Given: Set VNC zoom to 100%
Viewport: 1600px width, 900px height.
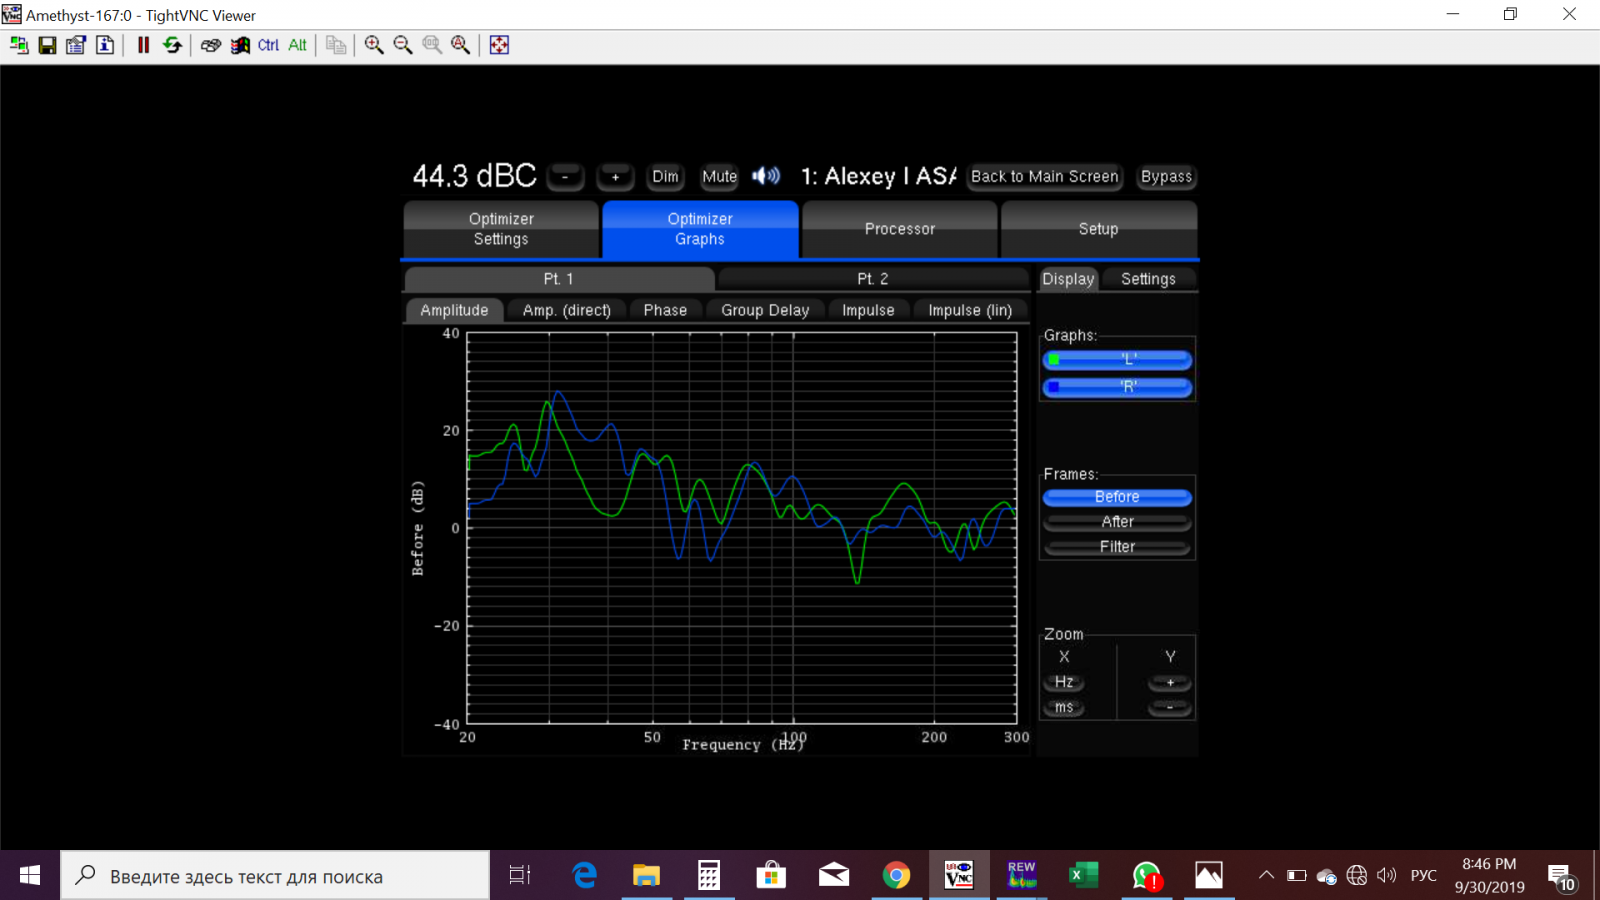Looking at the screenshot, I should click(432, 45).
